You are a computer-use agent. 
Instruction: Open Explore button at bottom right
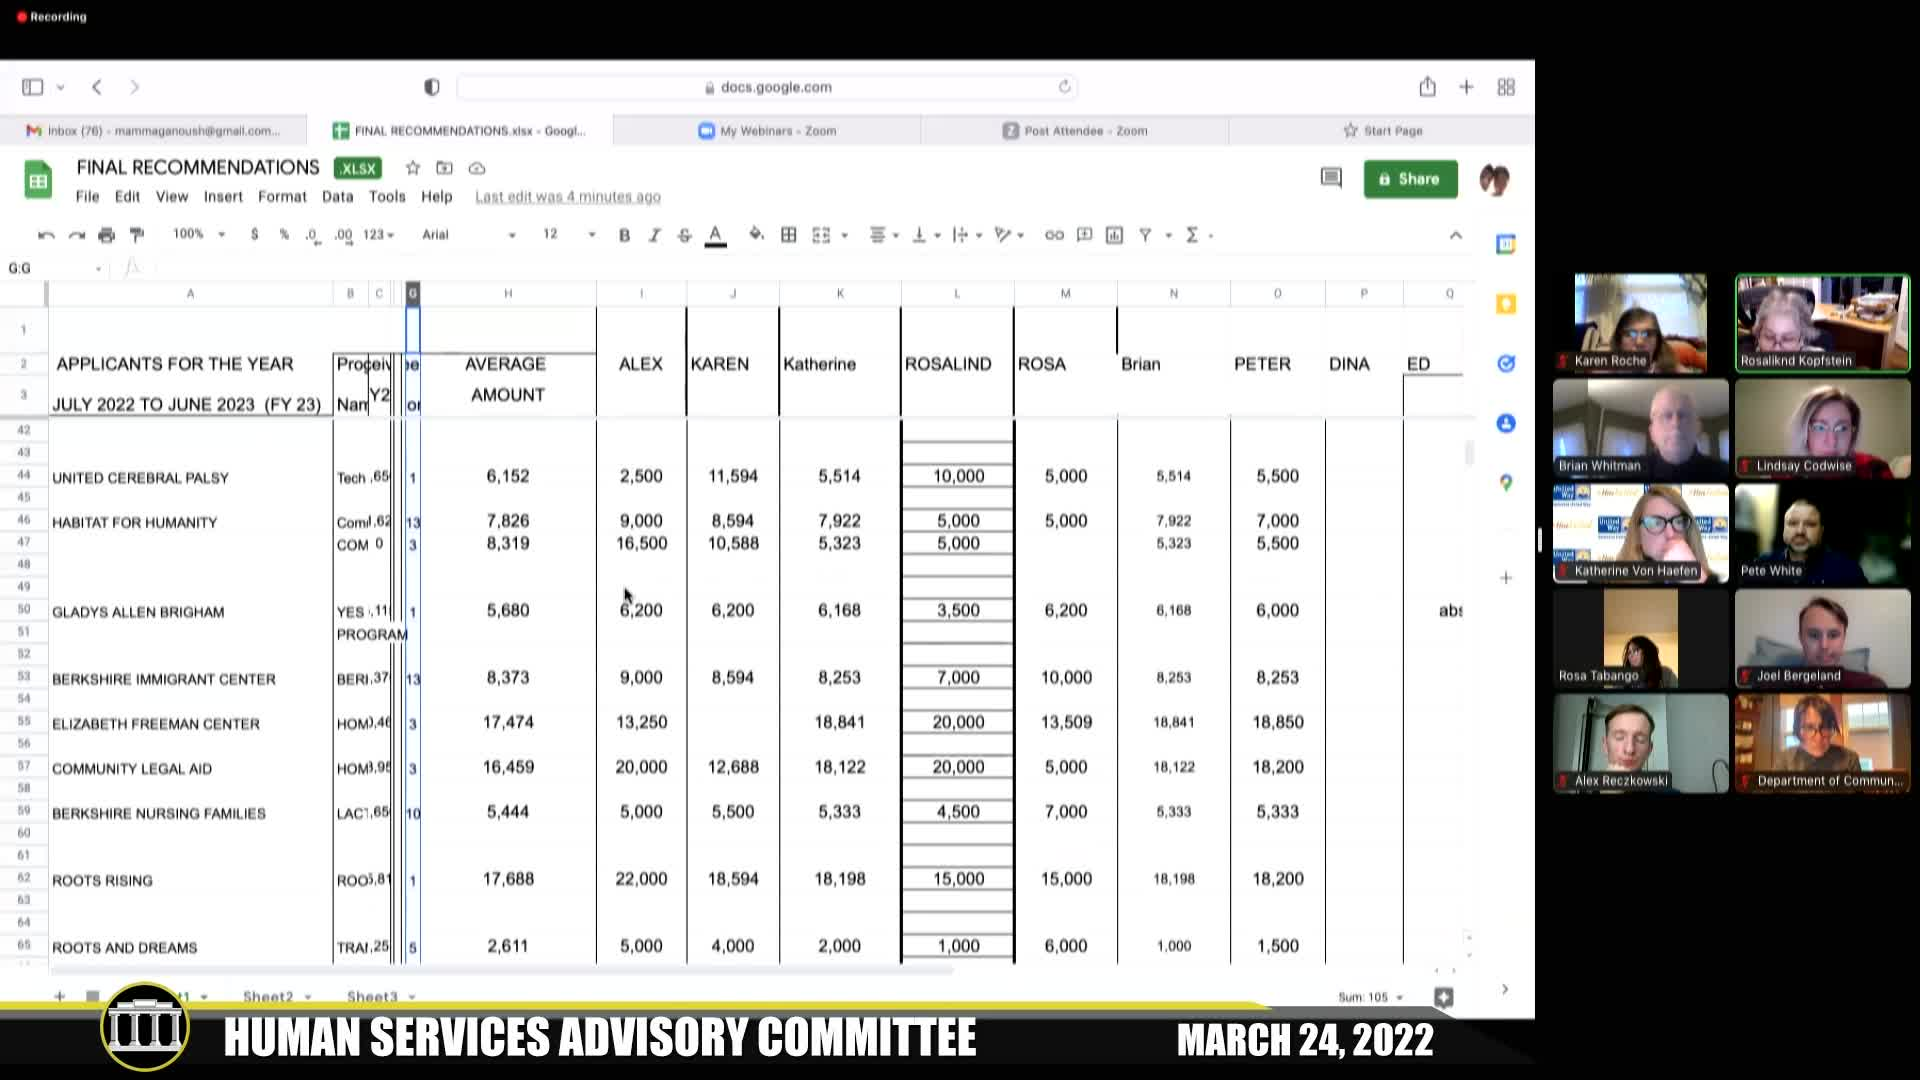1443,997
